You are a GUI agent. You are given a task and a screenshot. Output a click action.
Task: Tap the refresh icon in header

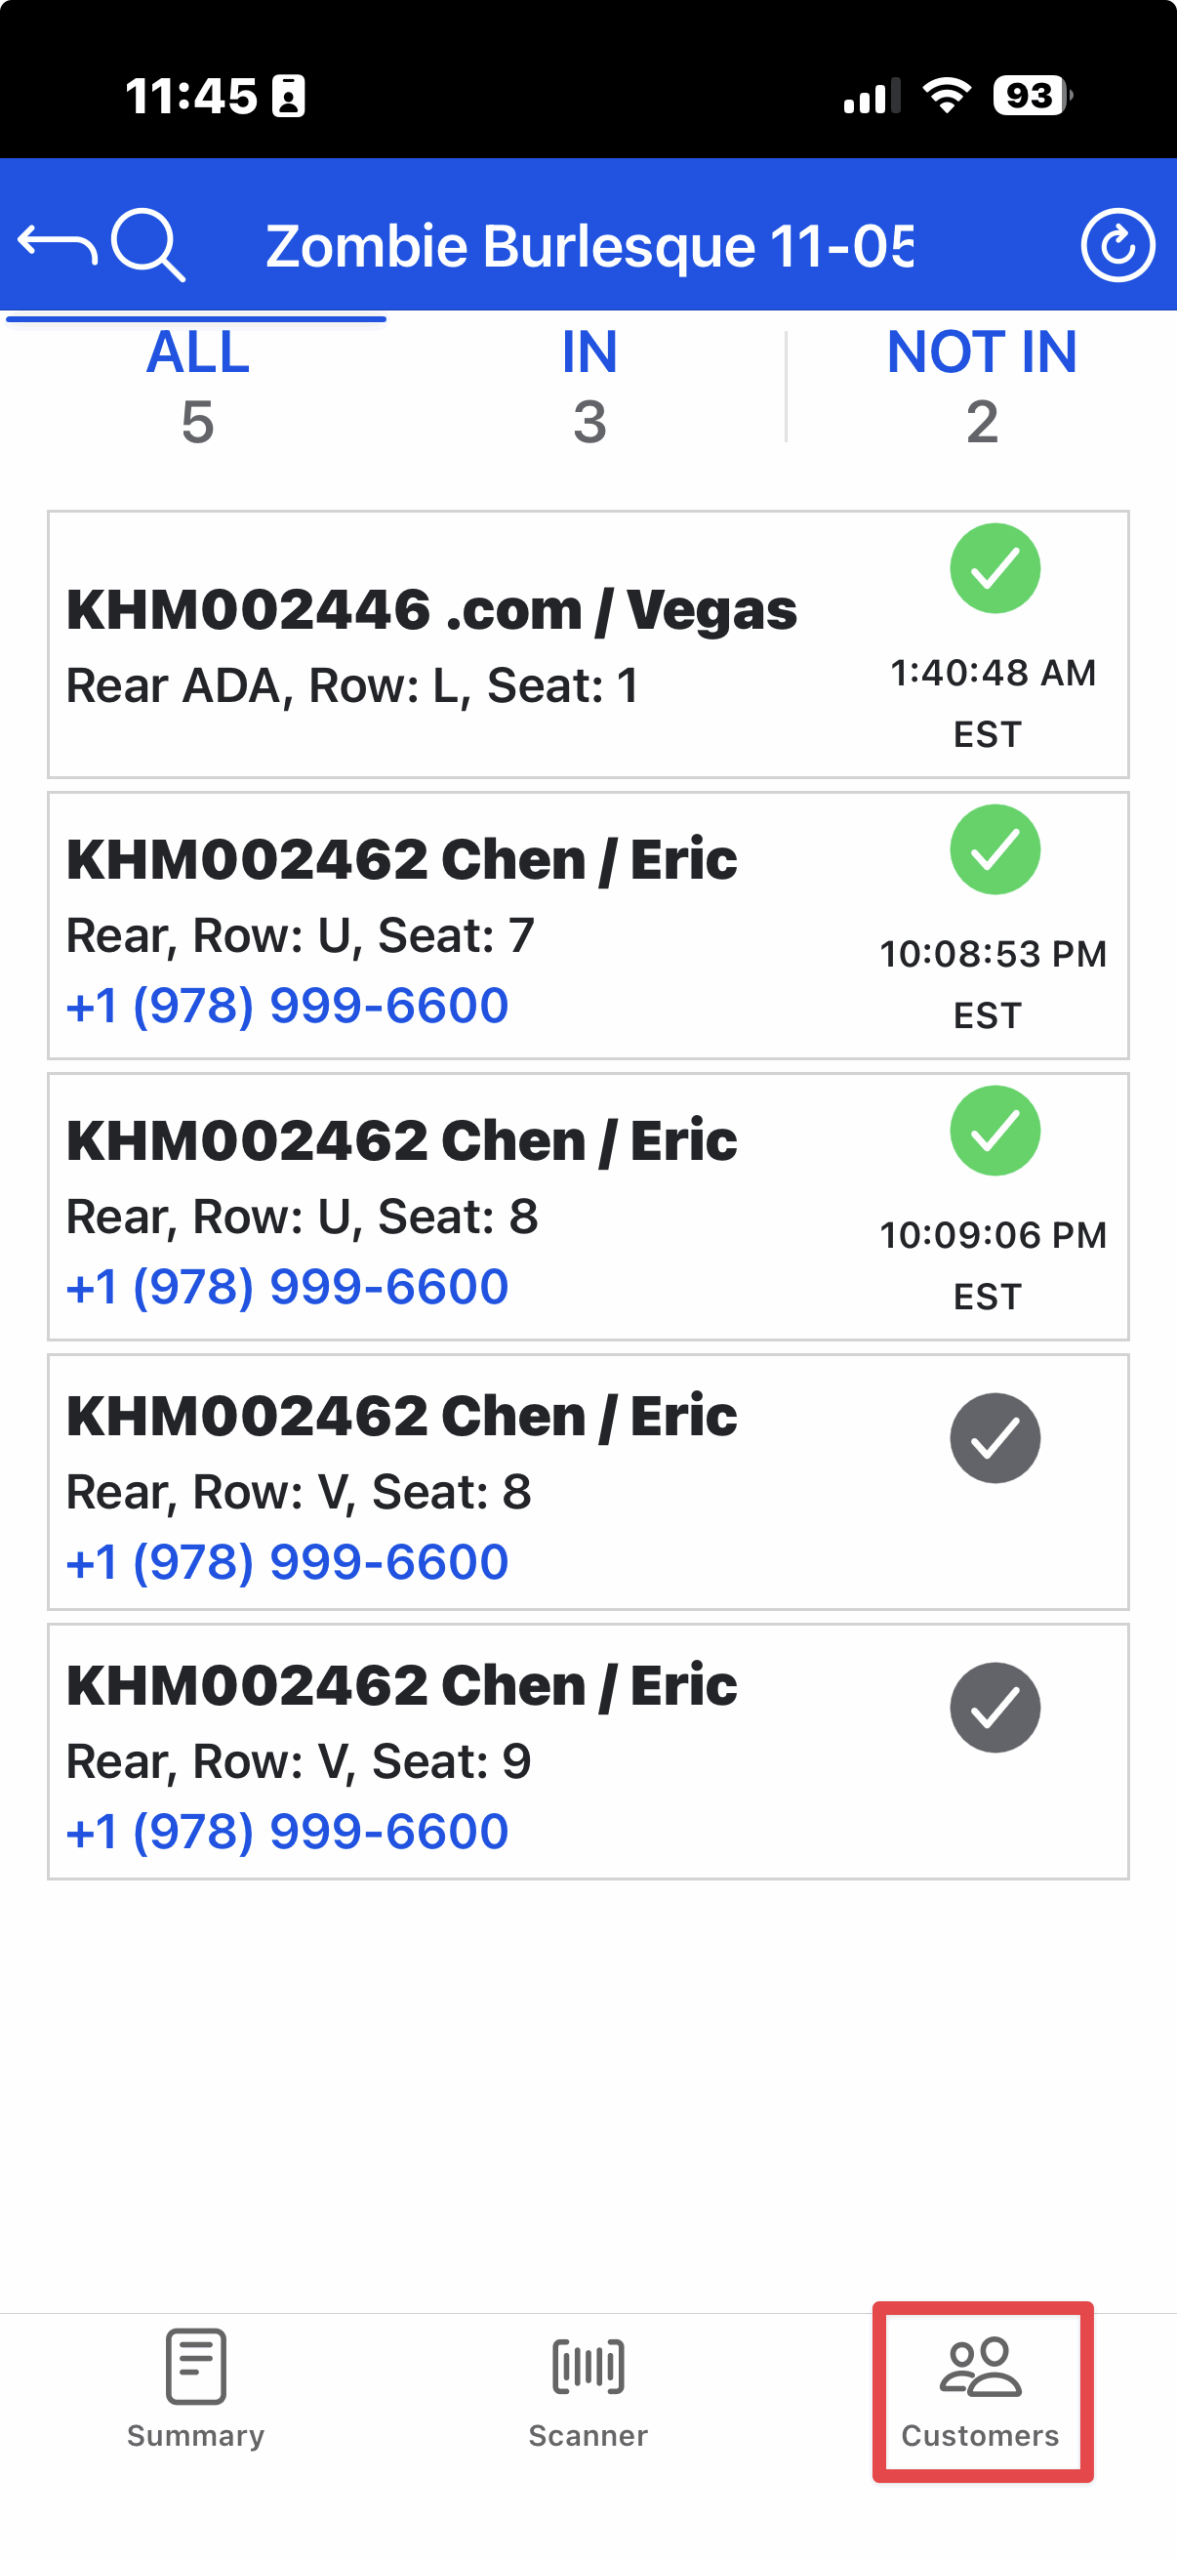[1116, 245]
